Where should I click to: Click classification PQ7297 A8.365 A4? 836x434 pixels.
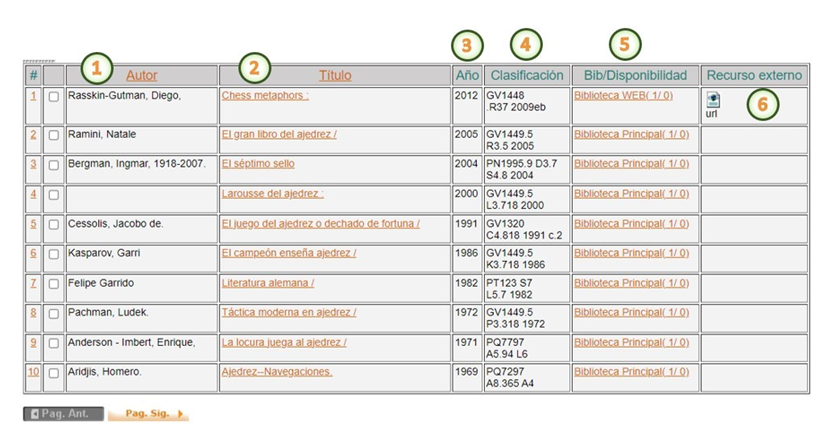pyautogui.click(x=510, y=377)
